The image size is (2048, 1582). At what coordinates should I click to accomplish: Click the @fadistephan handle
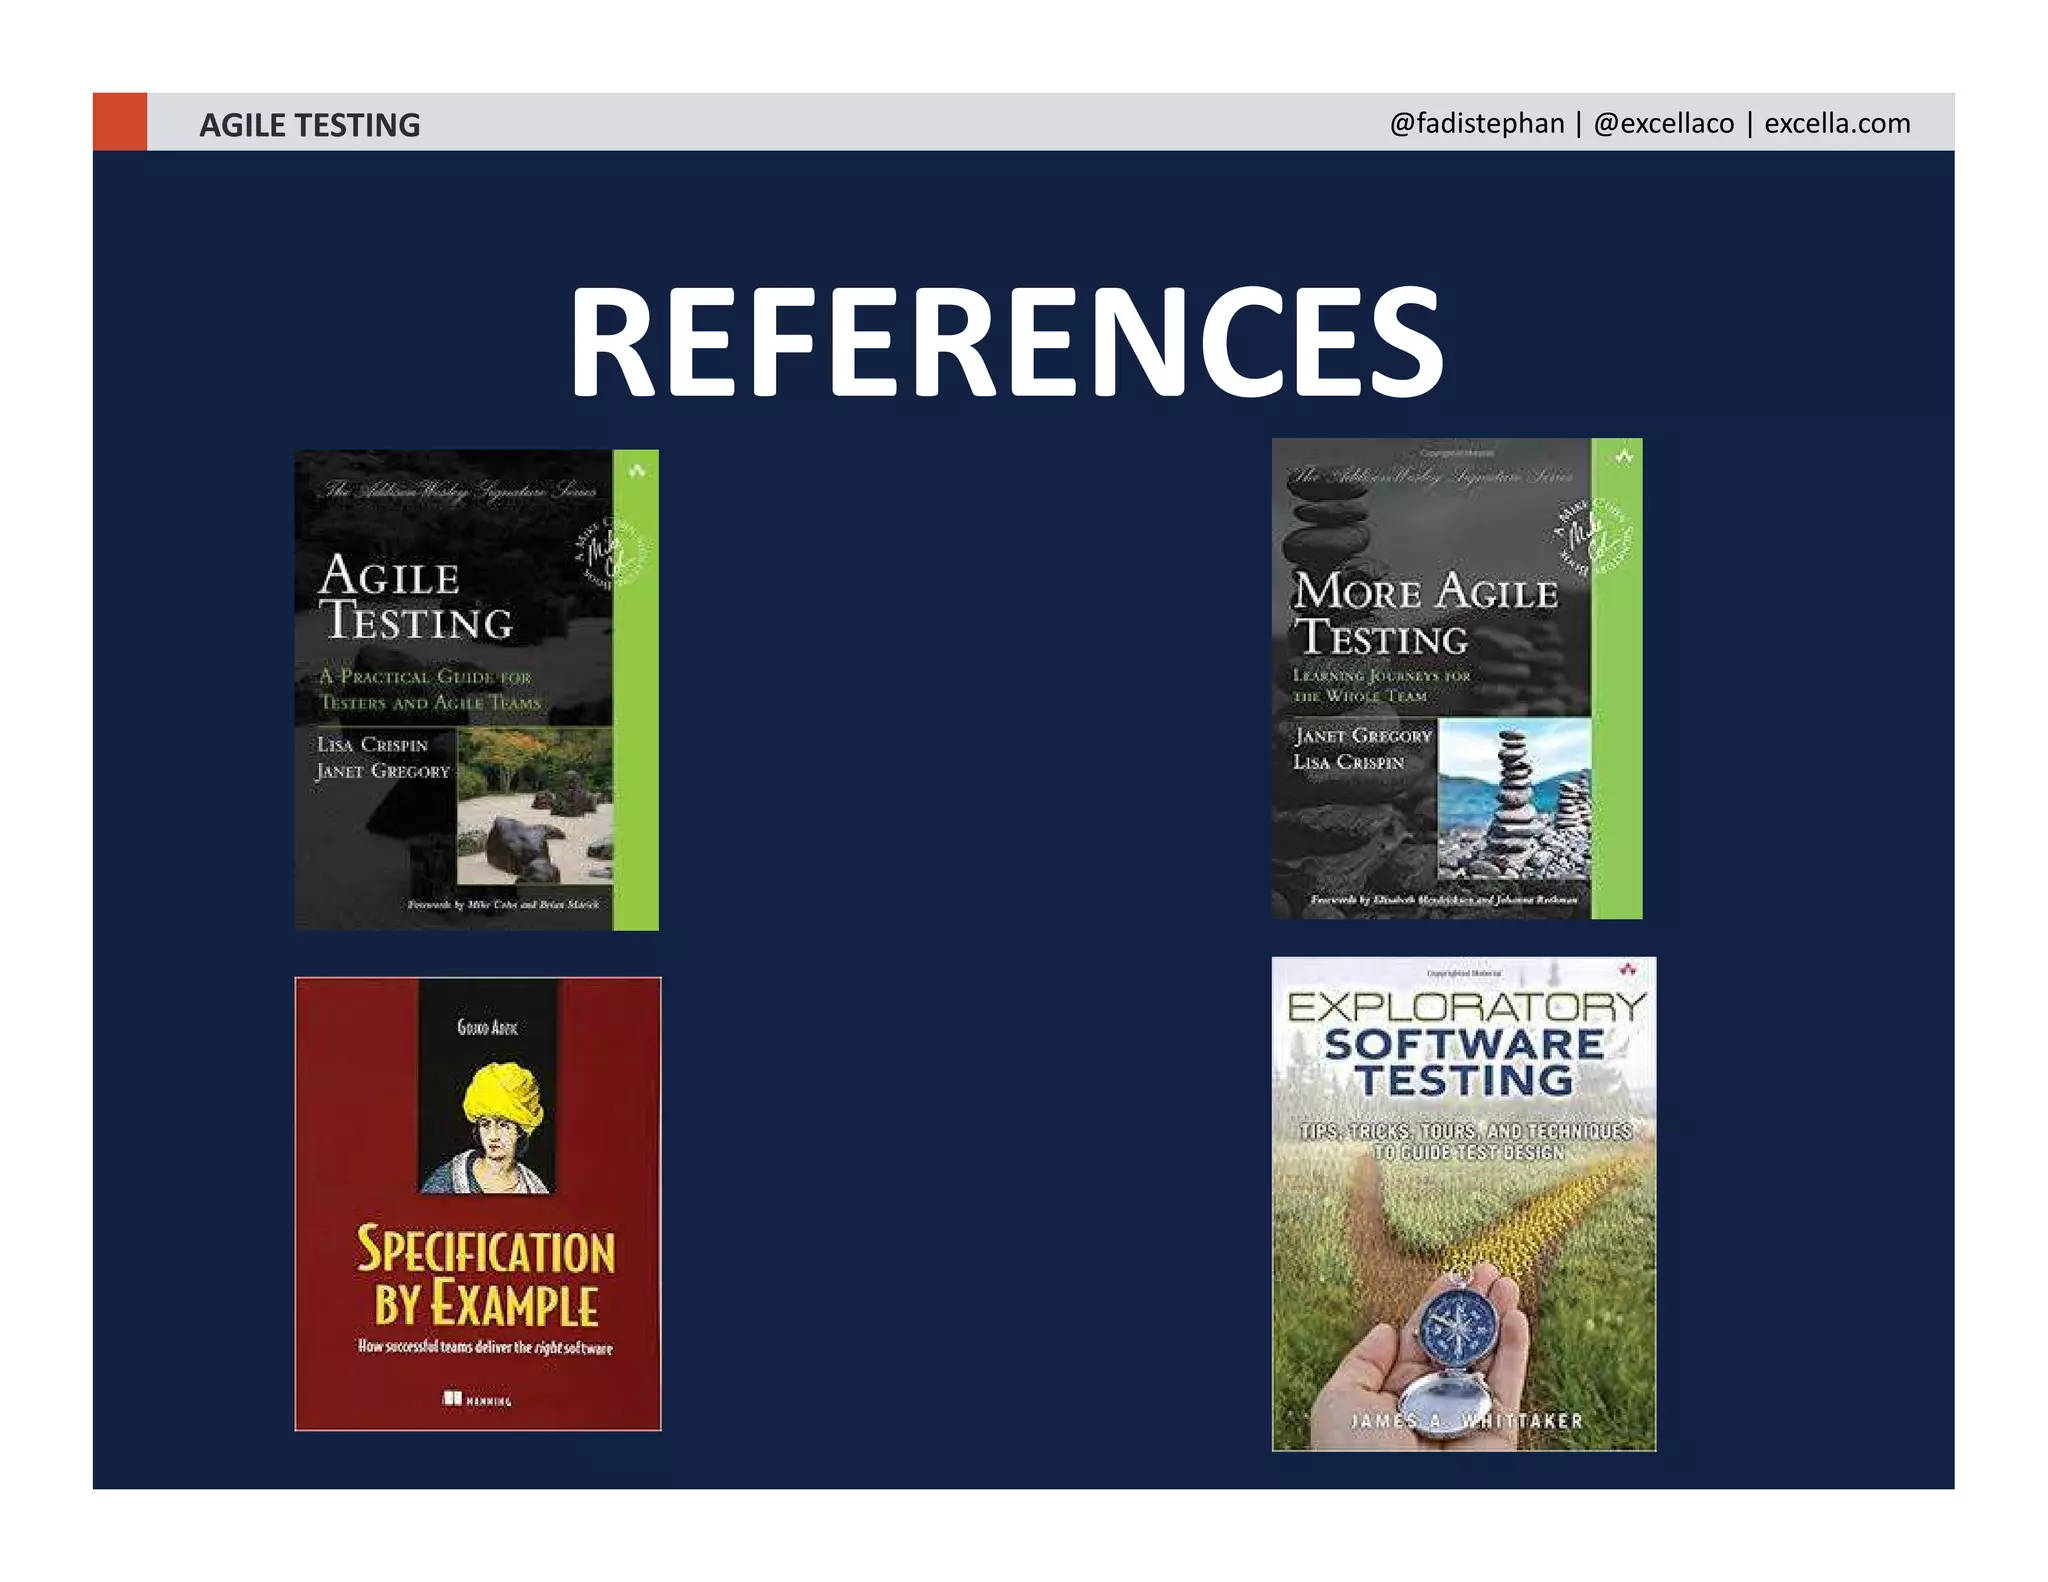pyautogui.click(x=1477, y=123)
